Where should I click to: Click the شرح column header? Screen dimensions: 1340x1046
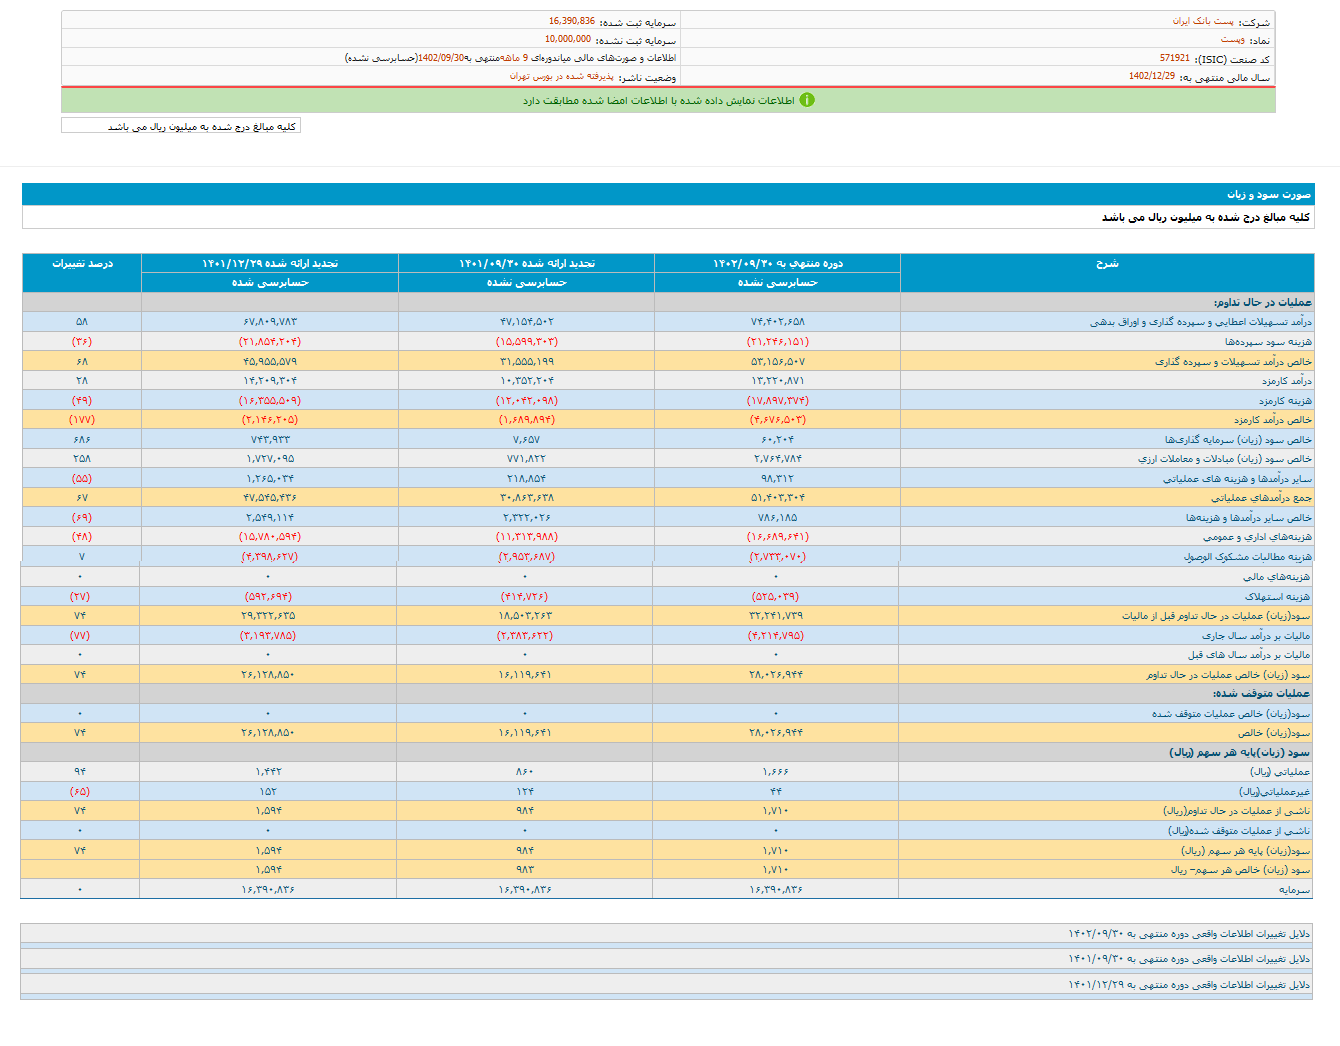tap(1107, 263)
